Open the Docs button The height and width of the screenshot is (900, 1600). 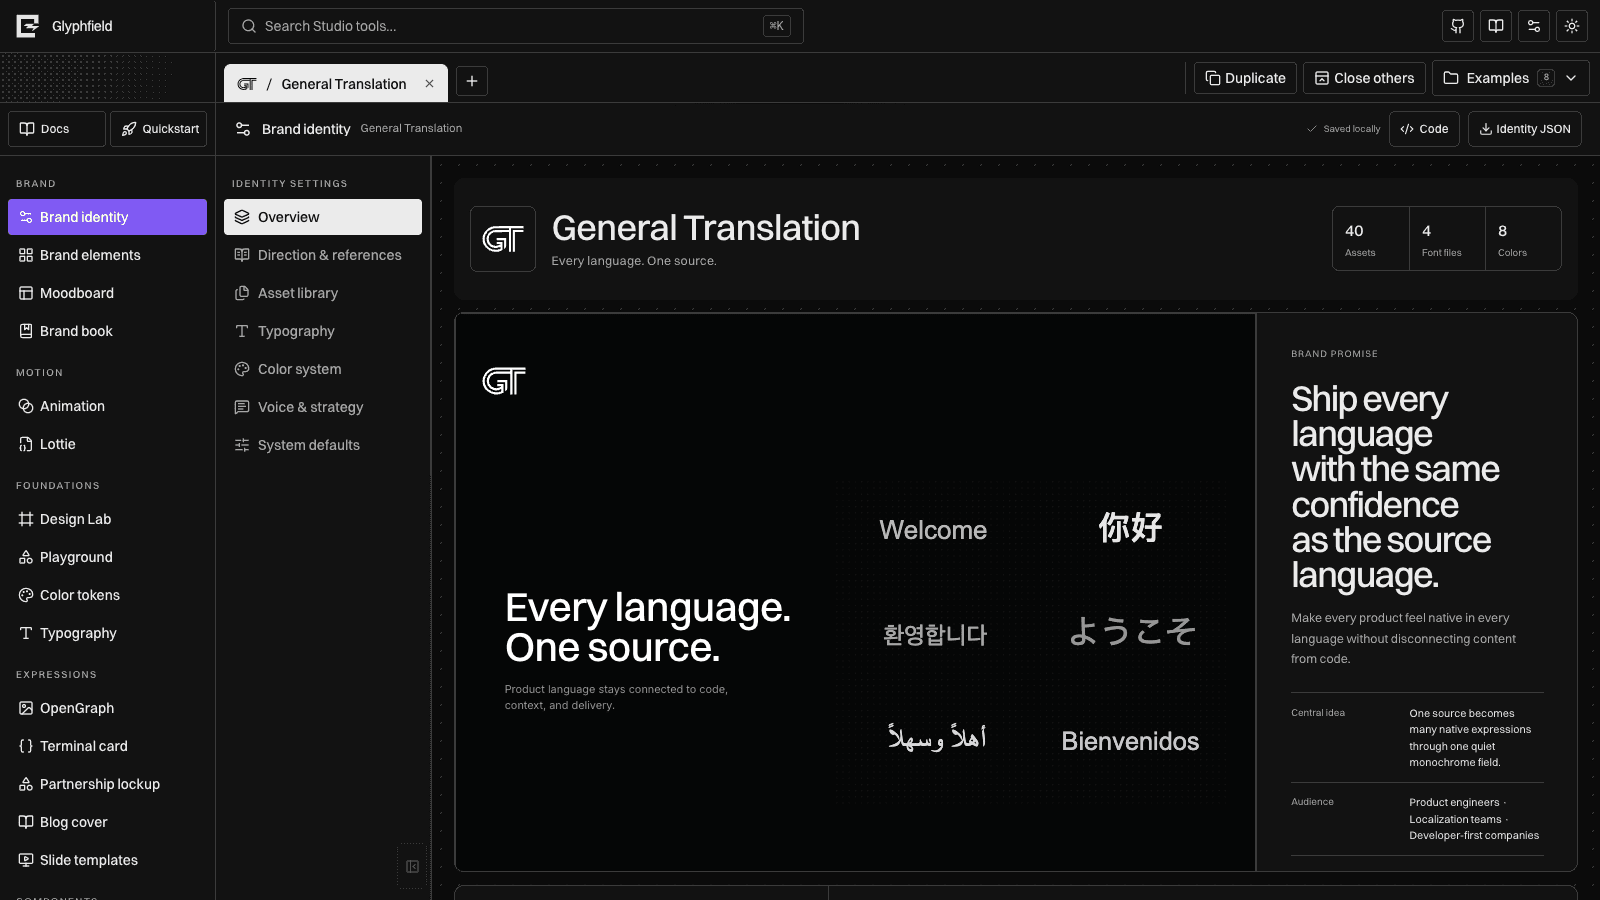57,129
